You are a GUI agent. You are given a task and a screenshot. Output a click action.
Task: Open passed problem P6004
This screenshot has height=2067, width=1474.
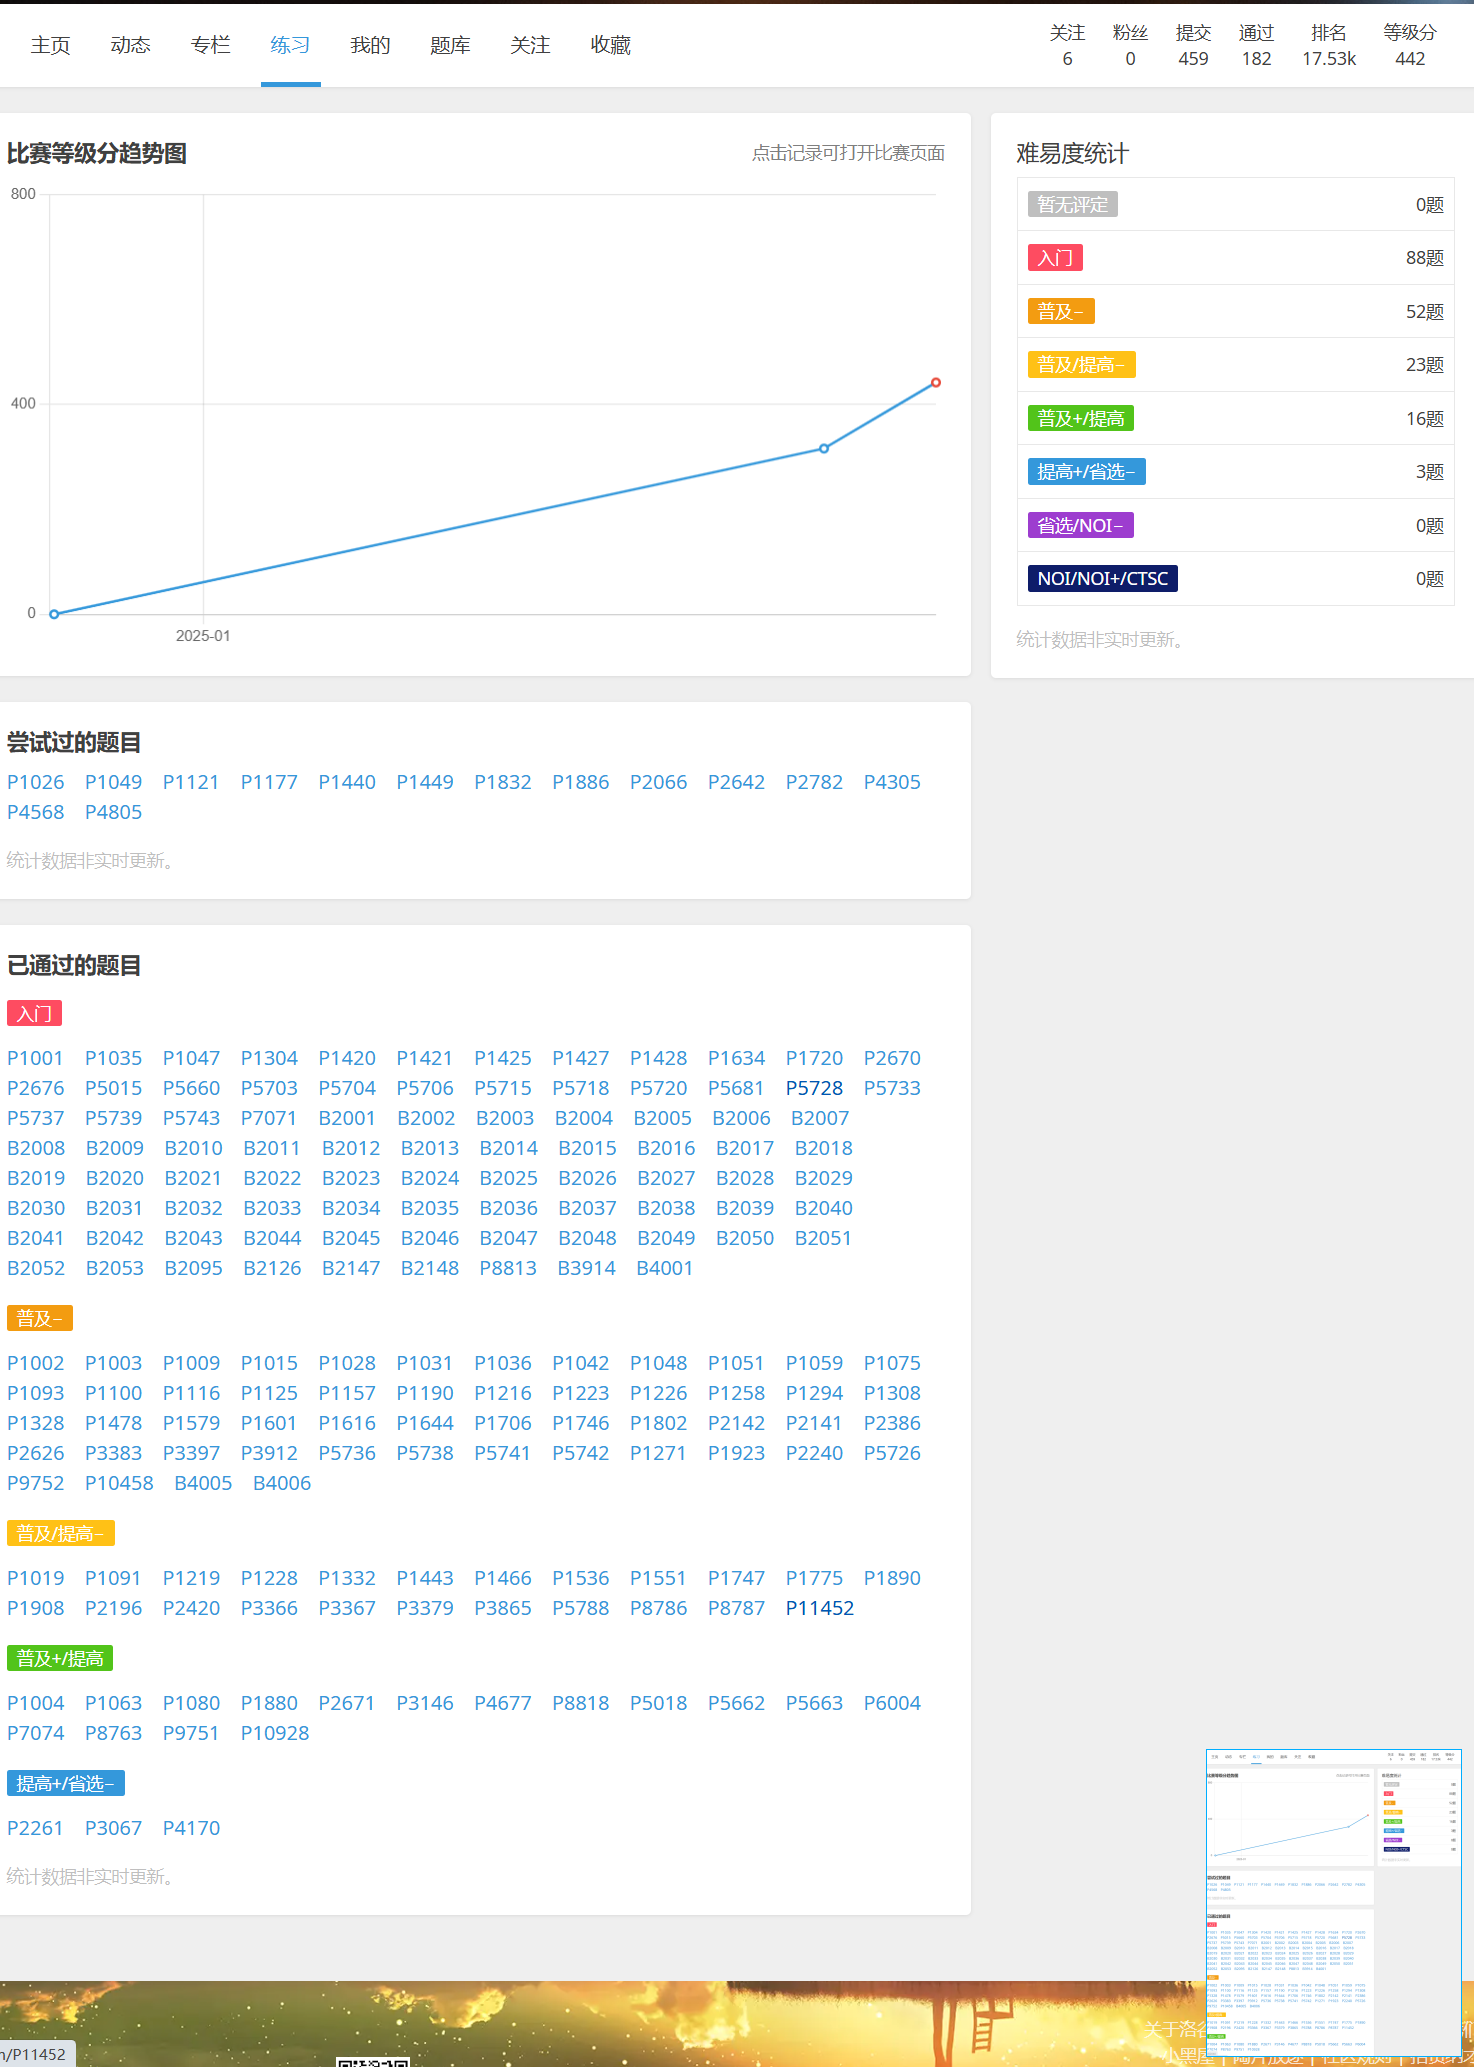[892, 1703]
